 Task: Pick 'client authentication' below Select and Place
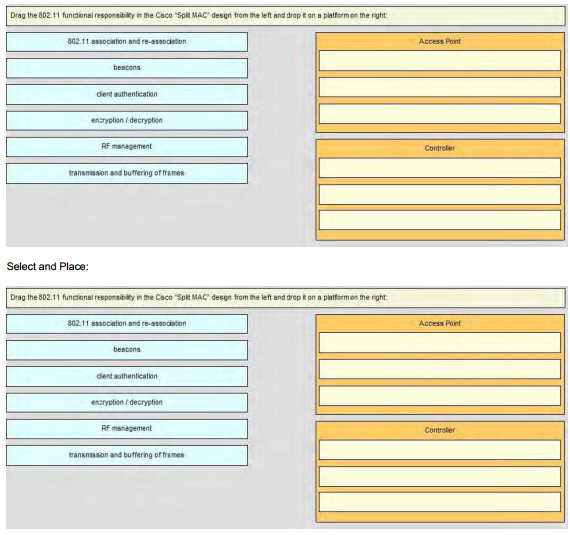(x=127, y=377)
